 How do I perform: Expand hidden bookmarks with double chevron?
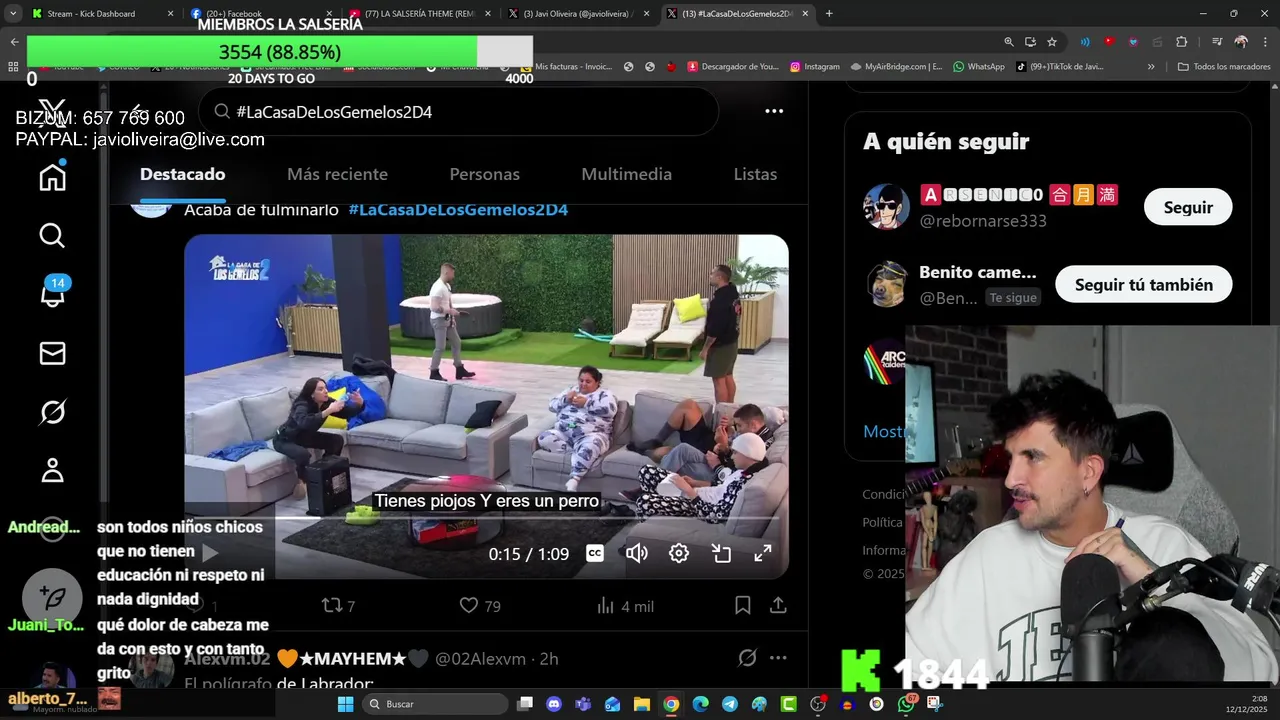point(1151,67)
